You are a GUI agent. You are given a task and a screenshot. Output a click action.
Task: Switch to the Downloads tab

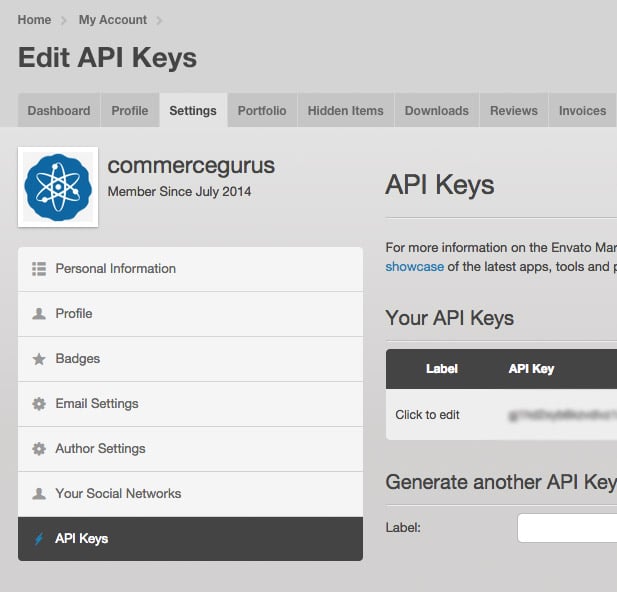tap(437, 111)
